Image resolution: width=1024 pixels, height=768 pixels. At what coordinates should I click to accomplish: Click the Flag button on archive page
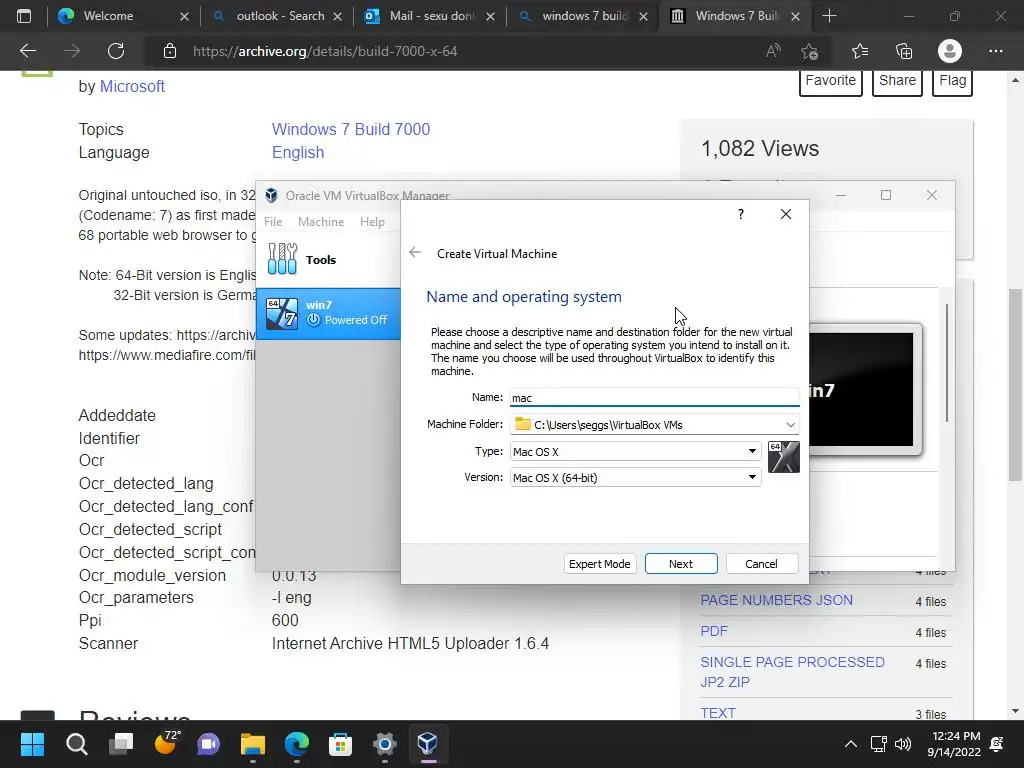952,81
